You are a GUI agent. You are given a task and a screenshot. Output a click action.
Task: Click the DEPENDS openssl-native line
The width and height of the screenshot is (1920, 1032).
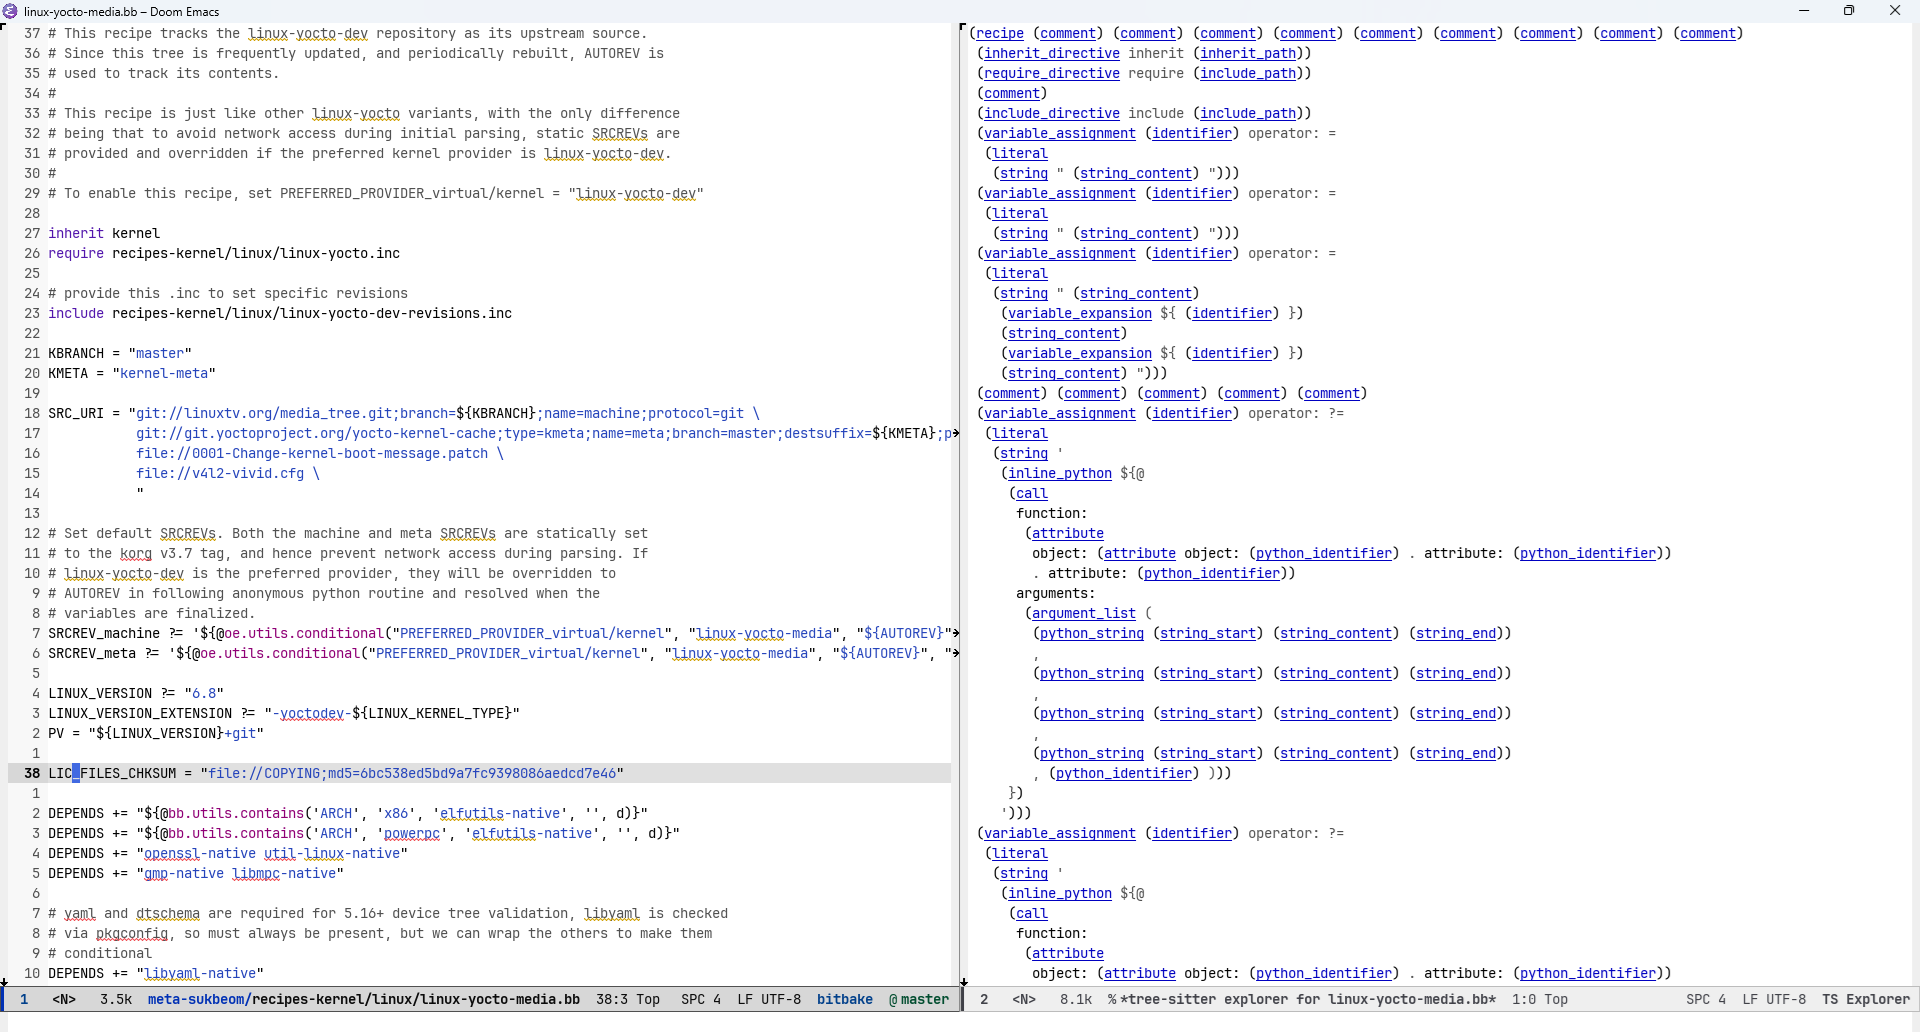[228, 853]
